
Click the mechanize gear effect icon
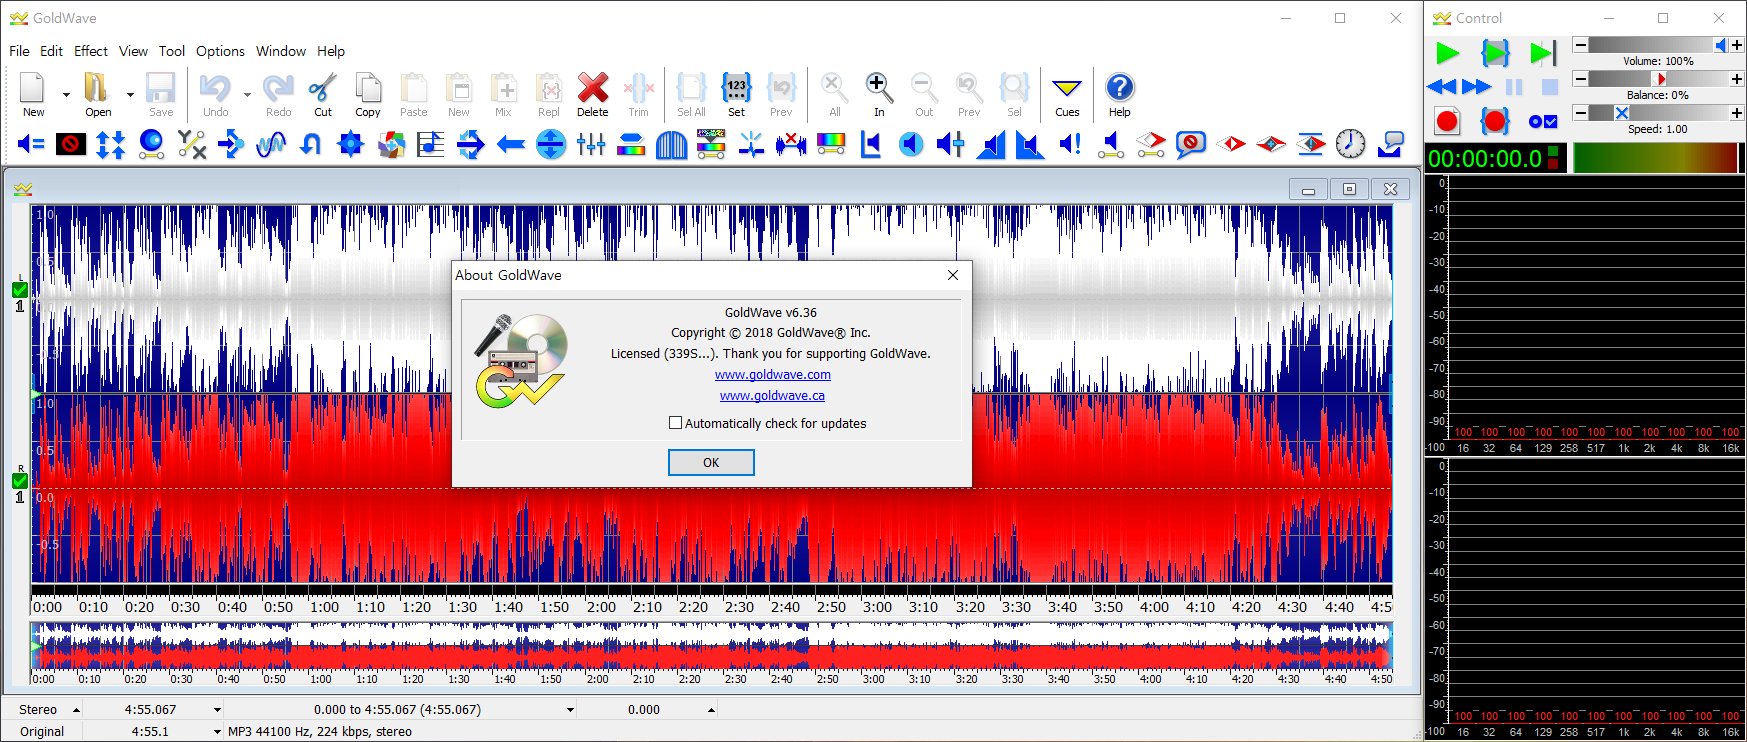coord(351,144)
